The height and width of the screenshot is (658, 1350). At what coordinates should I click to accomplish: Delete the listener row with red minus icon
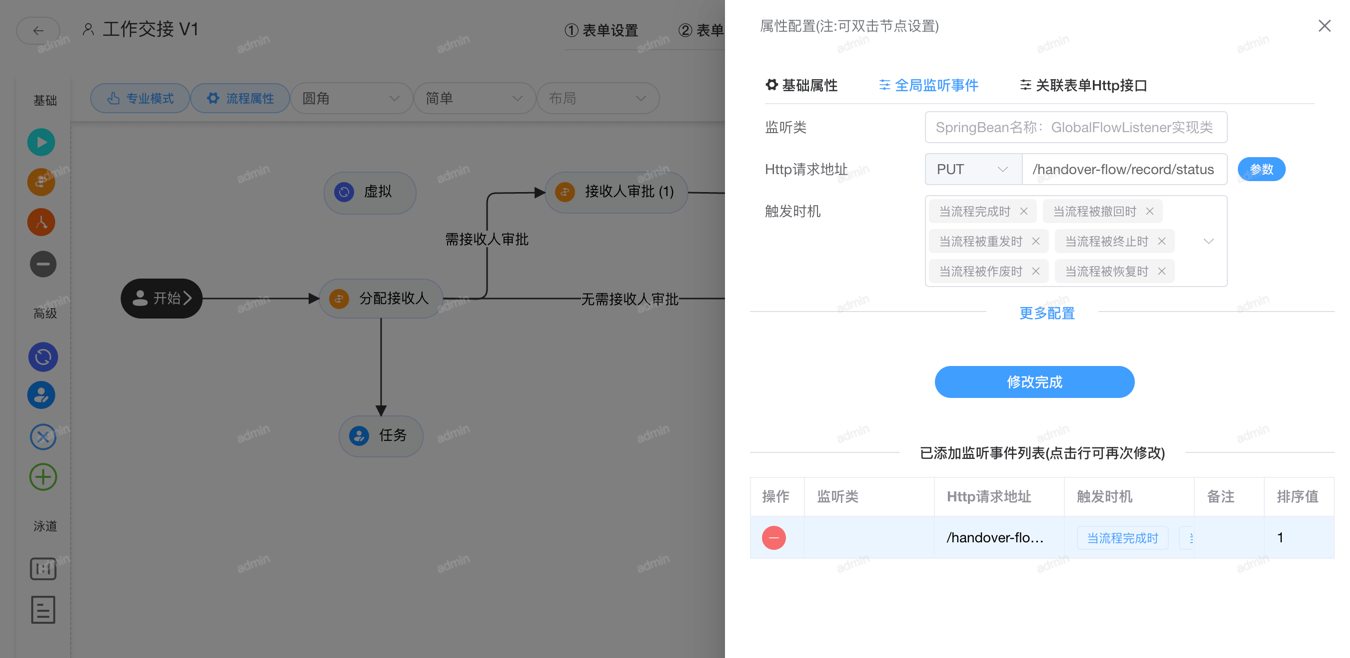tap(773, 538)
